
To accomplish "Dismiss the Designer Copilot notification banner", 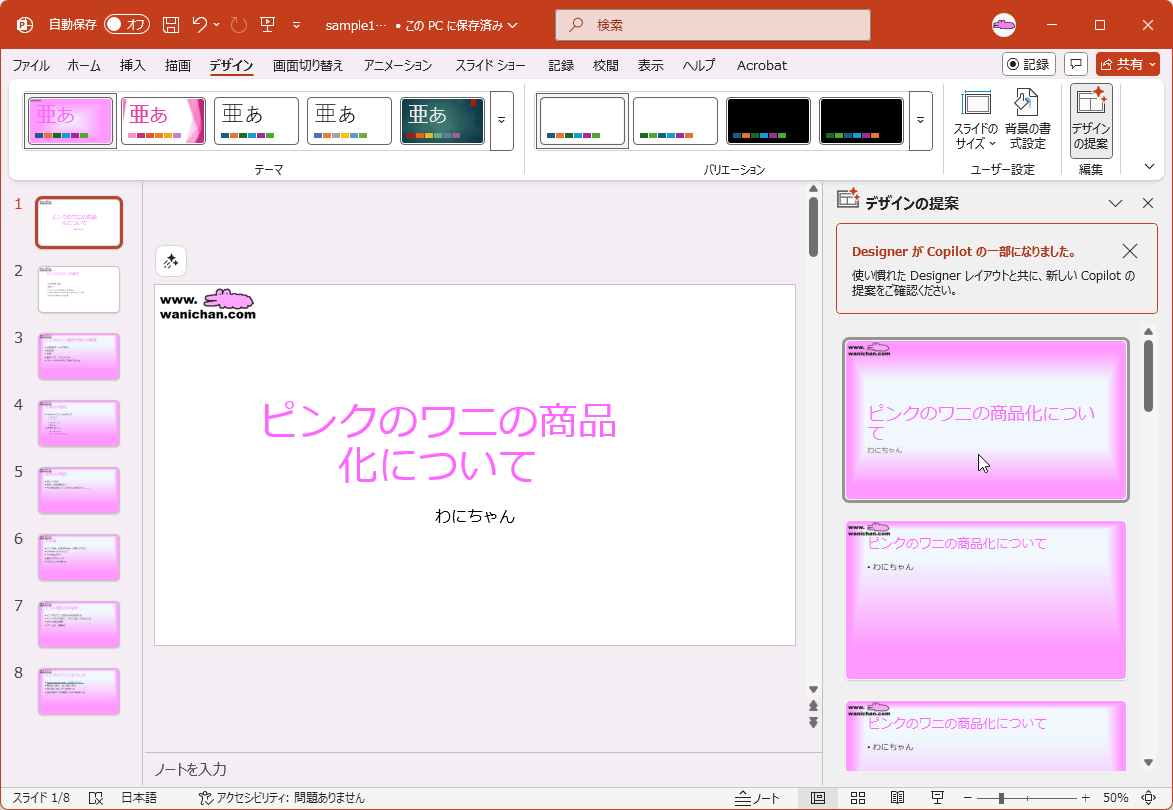I will pos(1130,251).
